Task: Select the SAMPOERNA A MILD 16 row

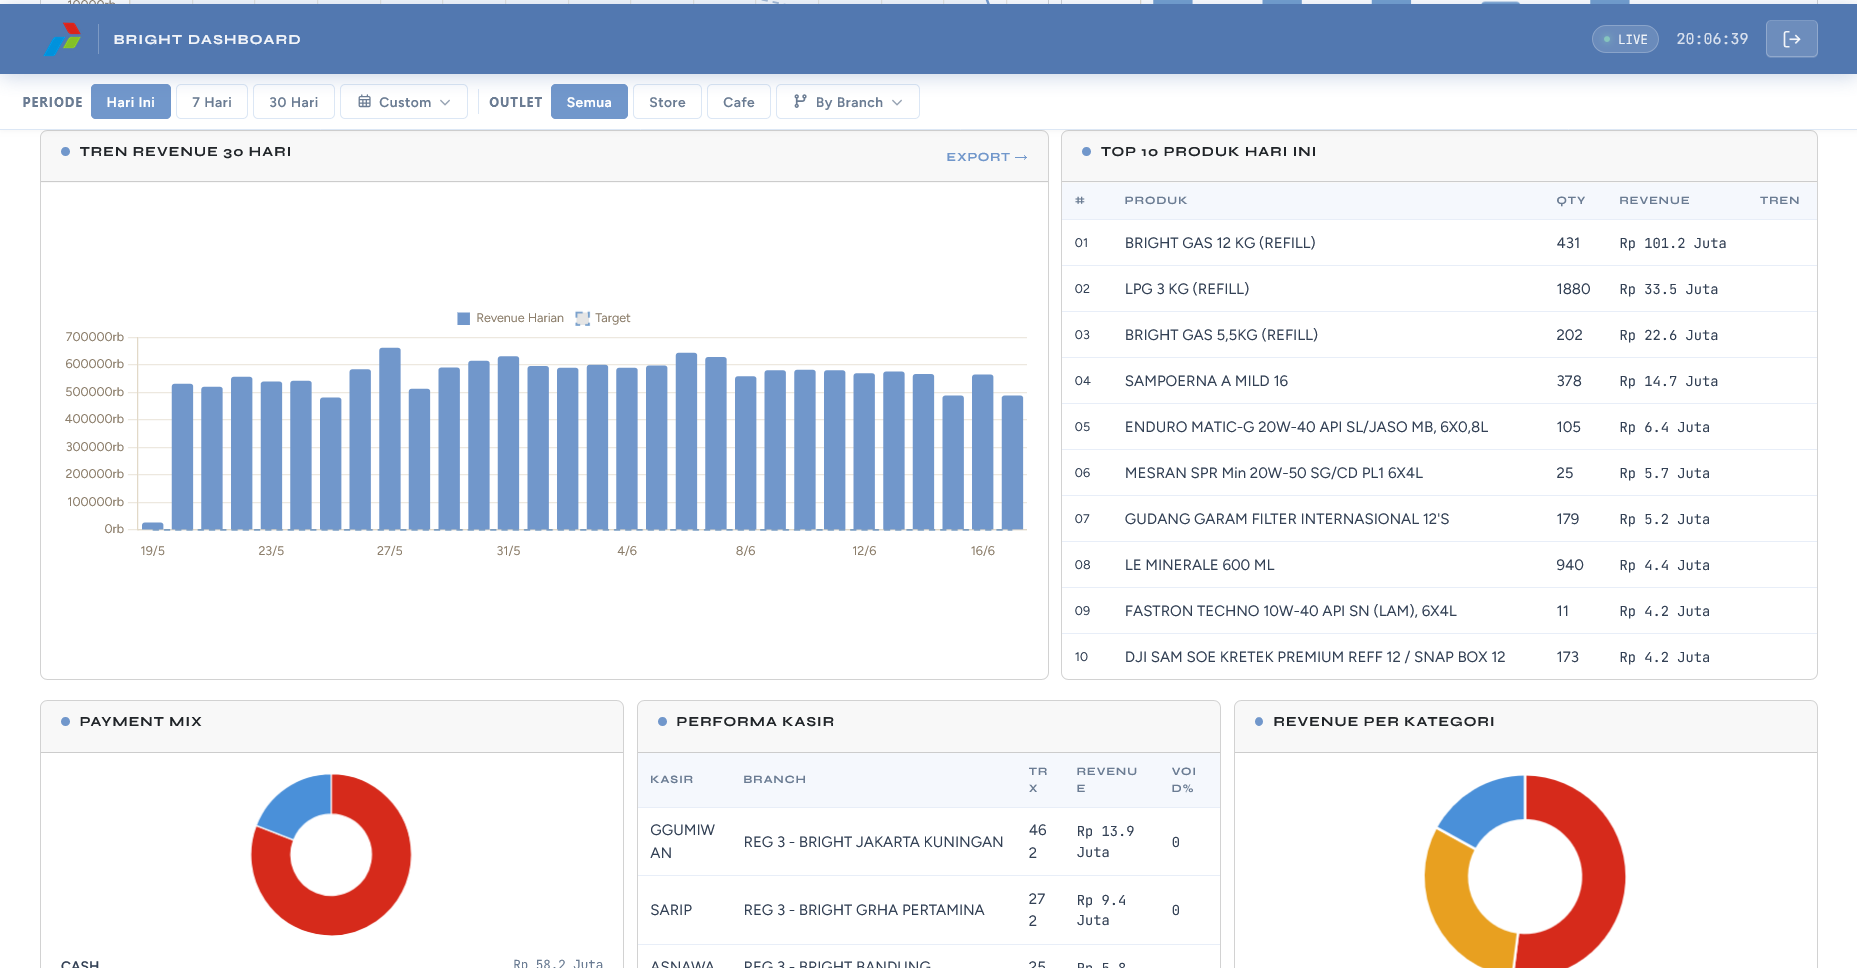Action: pos(1439,381)
